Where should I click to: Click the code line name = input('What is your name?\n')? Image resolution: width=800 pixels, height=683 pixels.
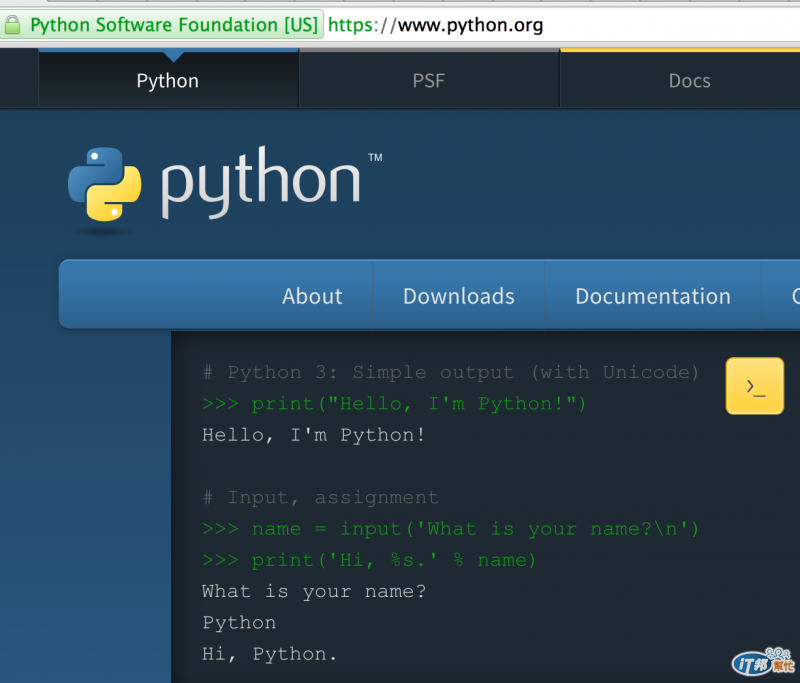pyautogui.click(x=451, y=529)
